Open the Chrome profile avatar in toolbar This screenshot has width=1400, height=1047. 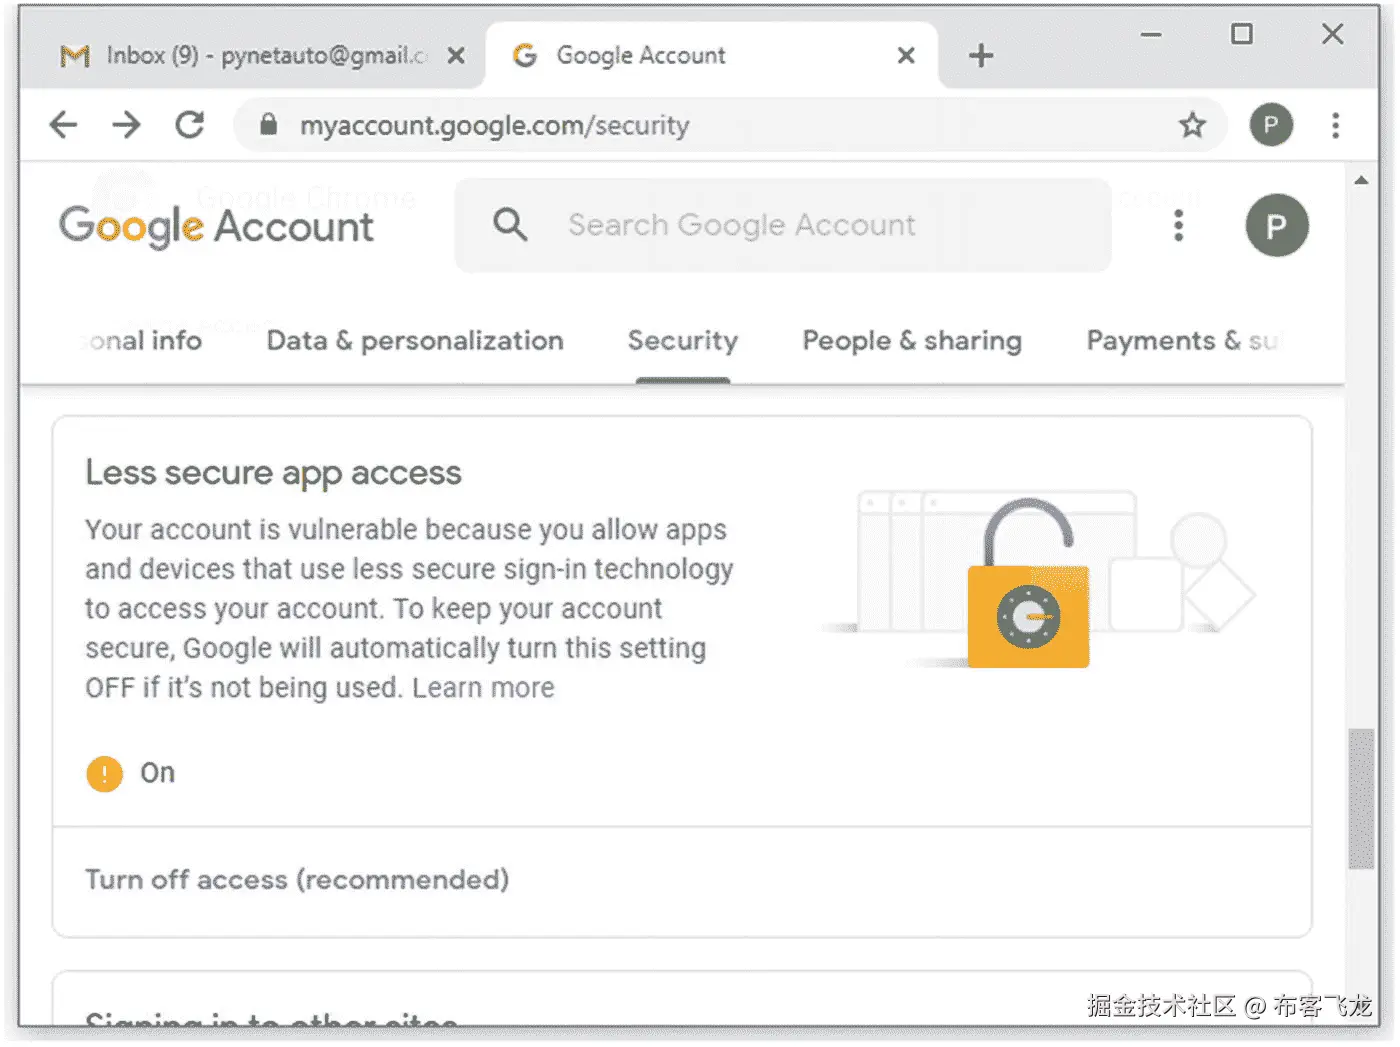tap(1271, 125)
